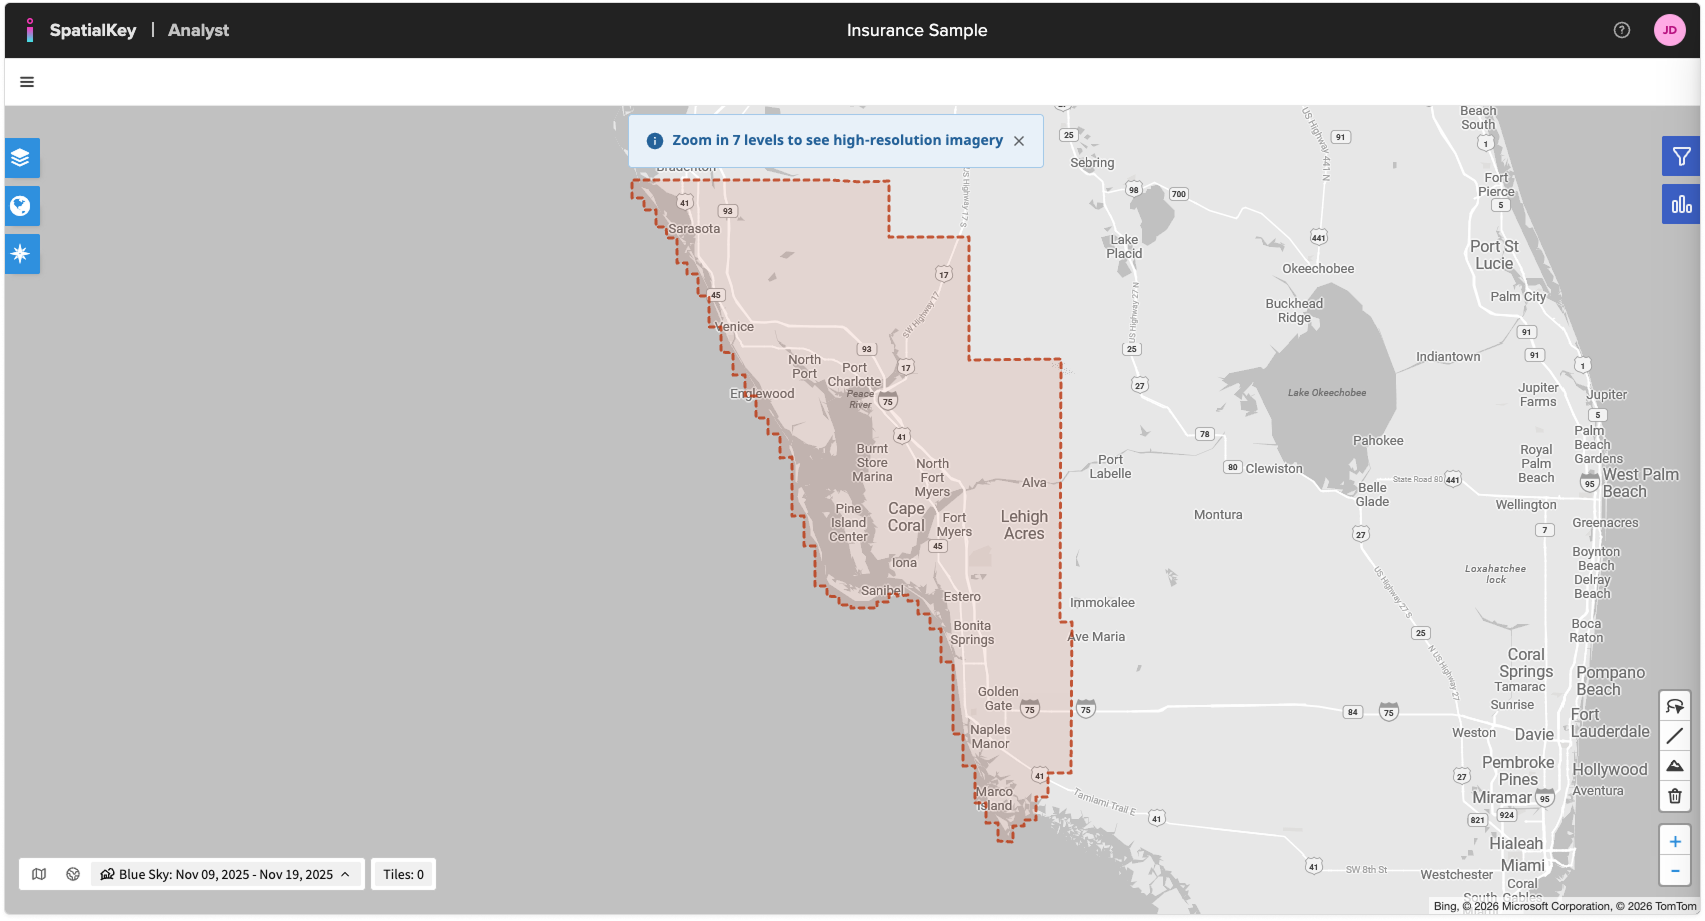Select the terrain elevation tool

click(1675, 766)
